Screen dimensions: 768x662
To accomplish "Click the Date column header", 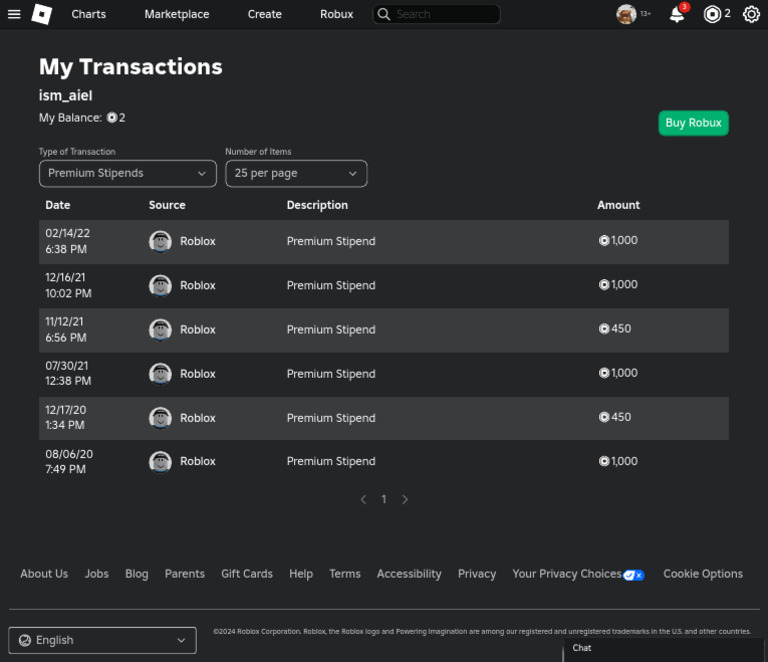I will tap(58, 205).
